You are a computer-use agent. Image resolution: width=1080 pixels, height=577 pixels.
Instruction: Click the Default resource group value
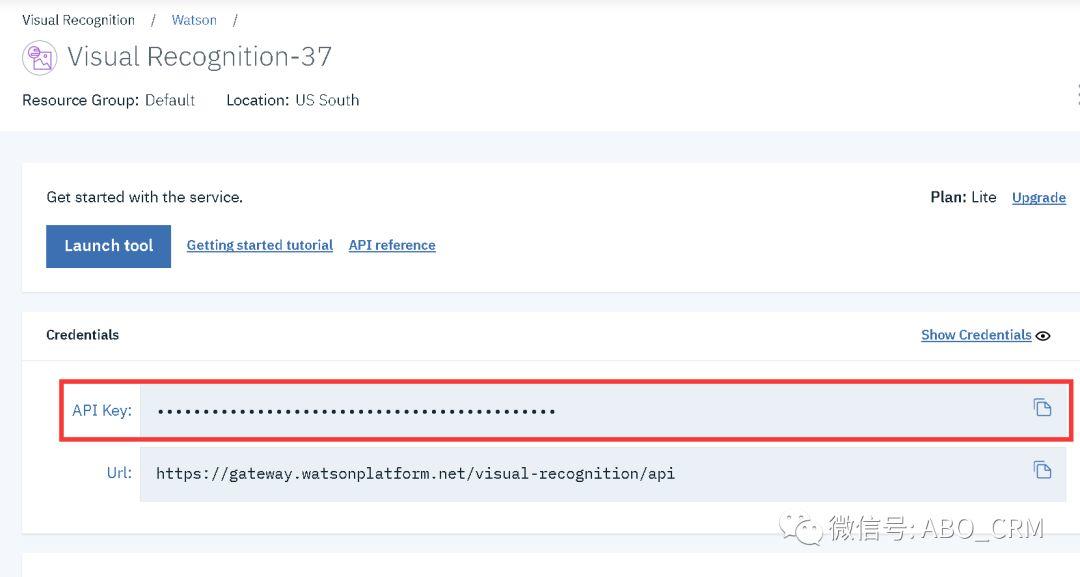pyautogui.click(x=170, y=101)
